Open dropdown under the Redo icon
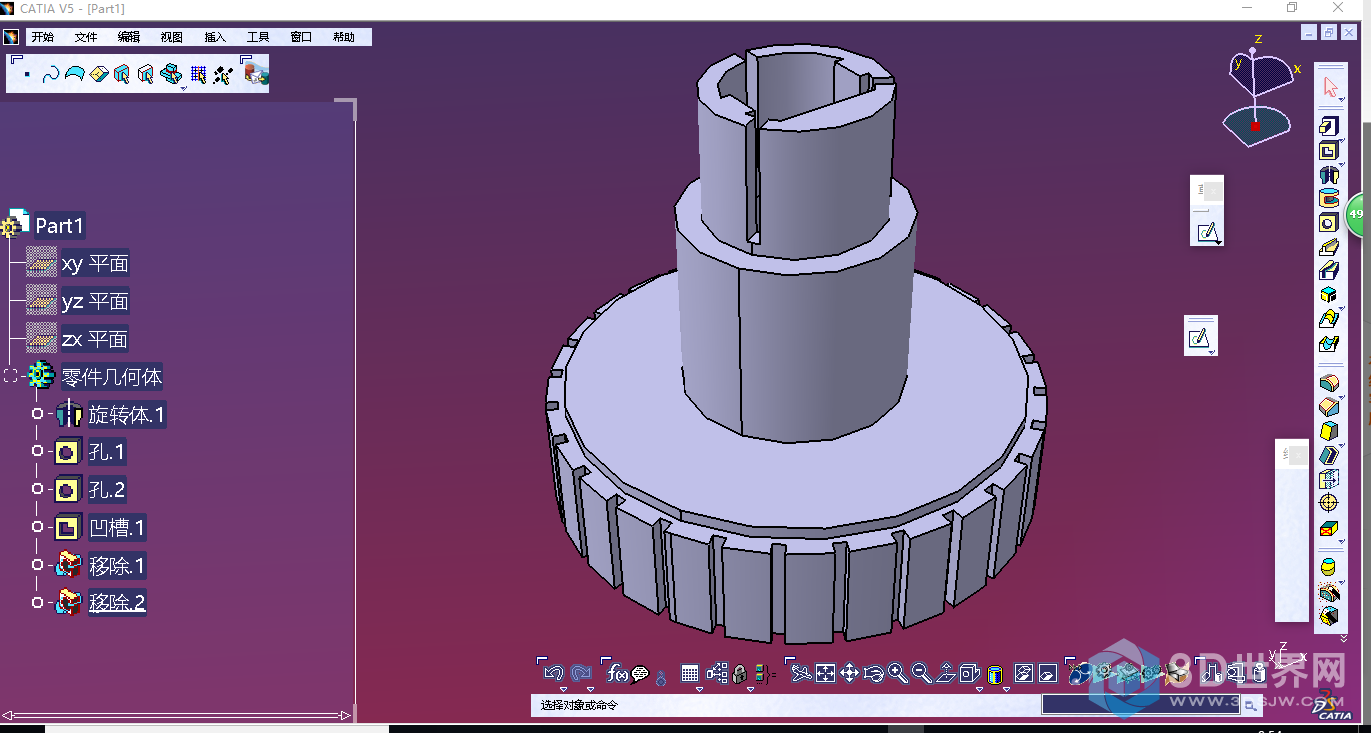1371x733 pixels. pyautogui.click(x=590, y=689)
